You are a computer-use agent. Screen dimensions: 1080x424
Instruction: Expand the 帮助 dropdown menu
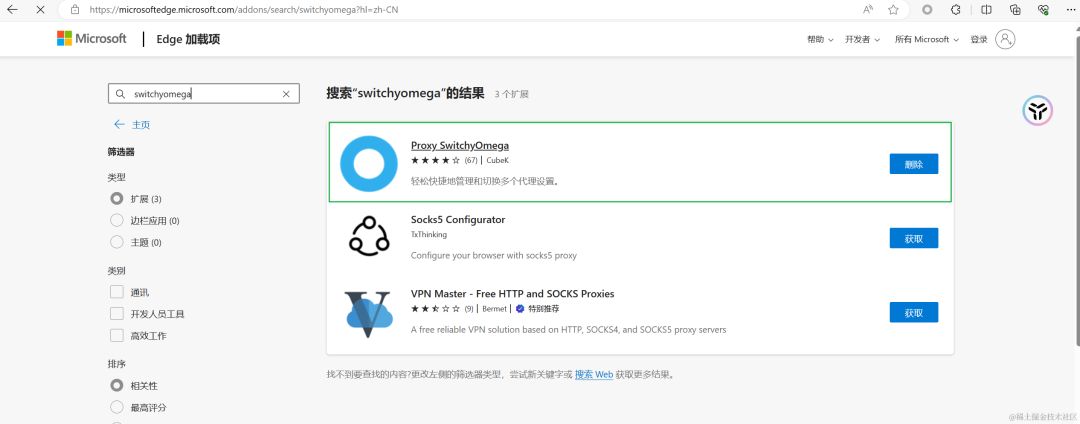820,39
